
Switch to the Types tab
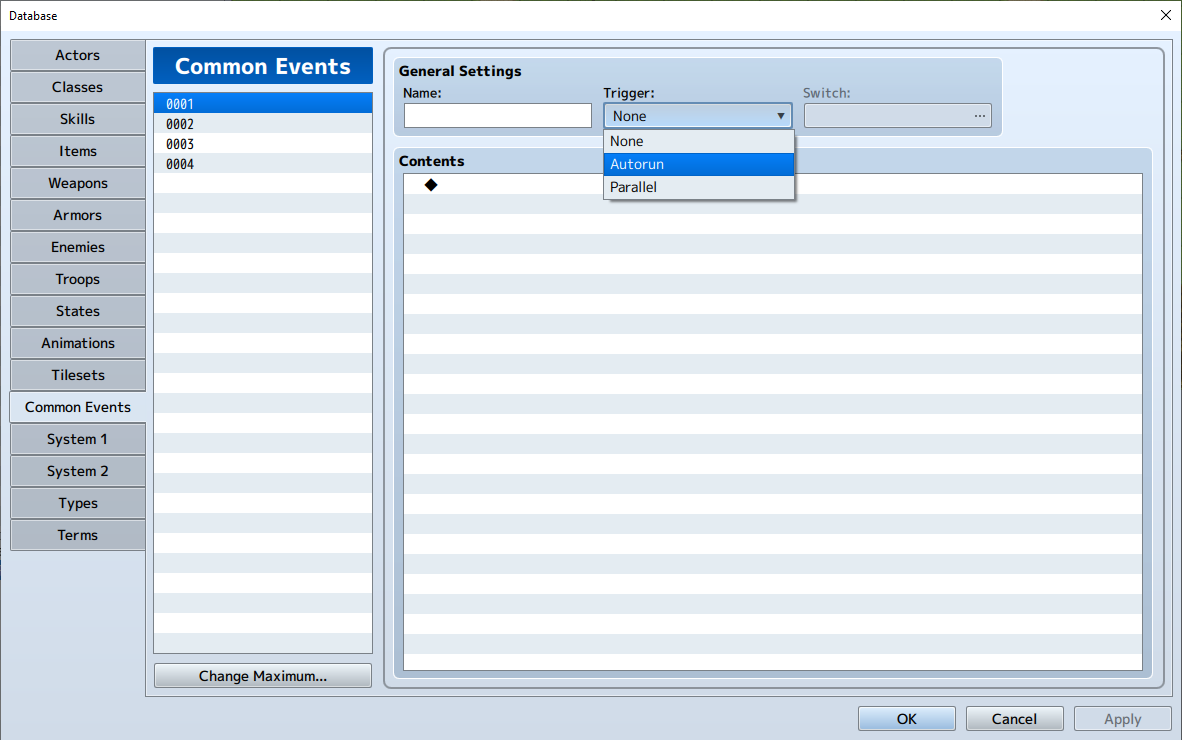[x=78, y=503]
